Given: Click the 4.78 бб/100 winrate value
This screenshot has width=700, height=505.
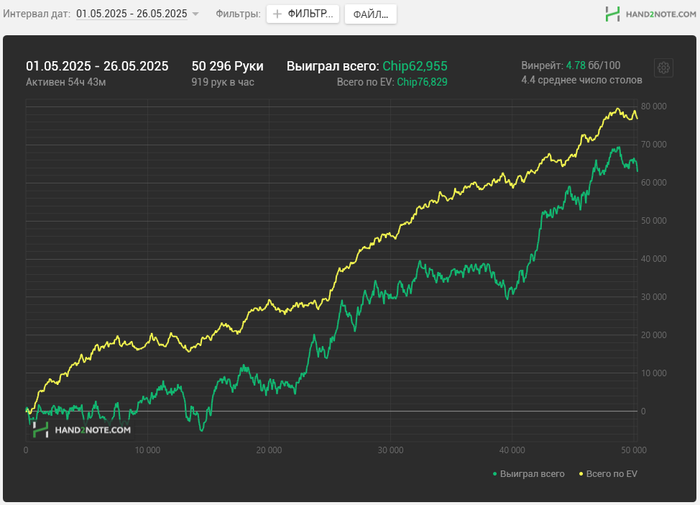Looking at the screenshot, I should pos(593,66).
